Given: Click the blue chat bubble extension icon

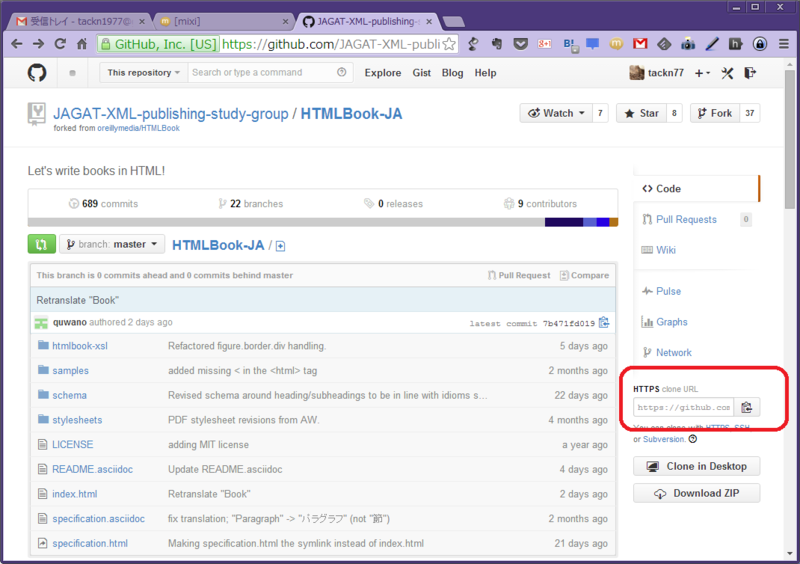Looking at the screenshot, I should [592, 44].
